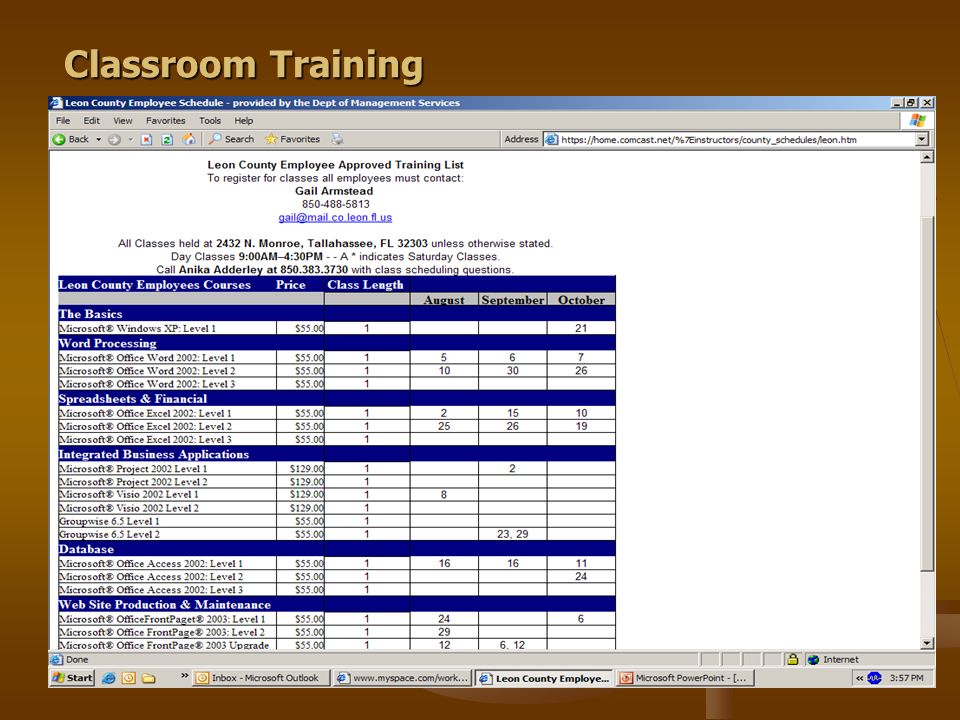Click 'Microsoft Office Access 2002: Level 2' row
This screenshot has width=960, height=720.
[337, 577]
